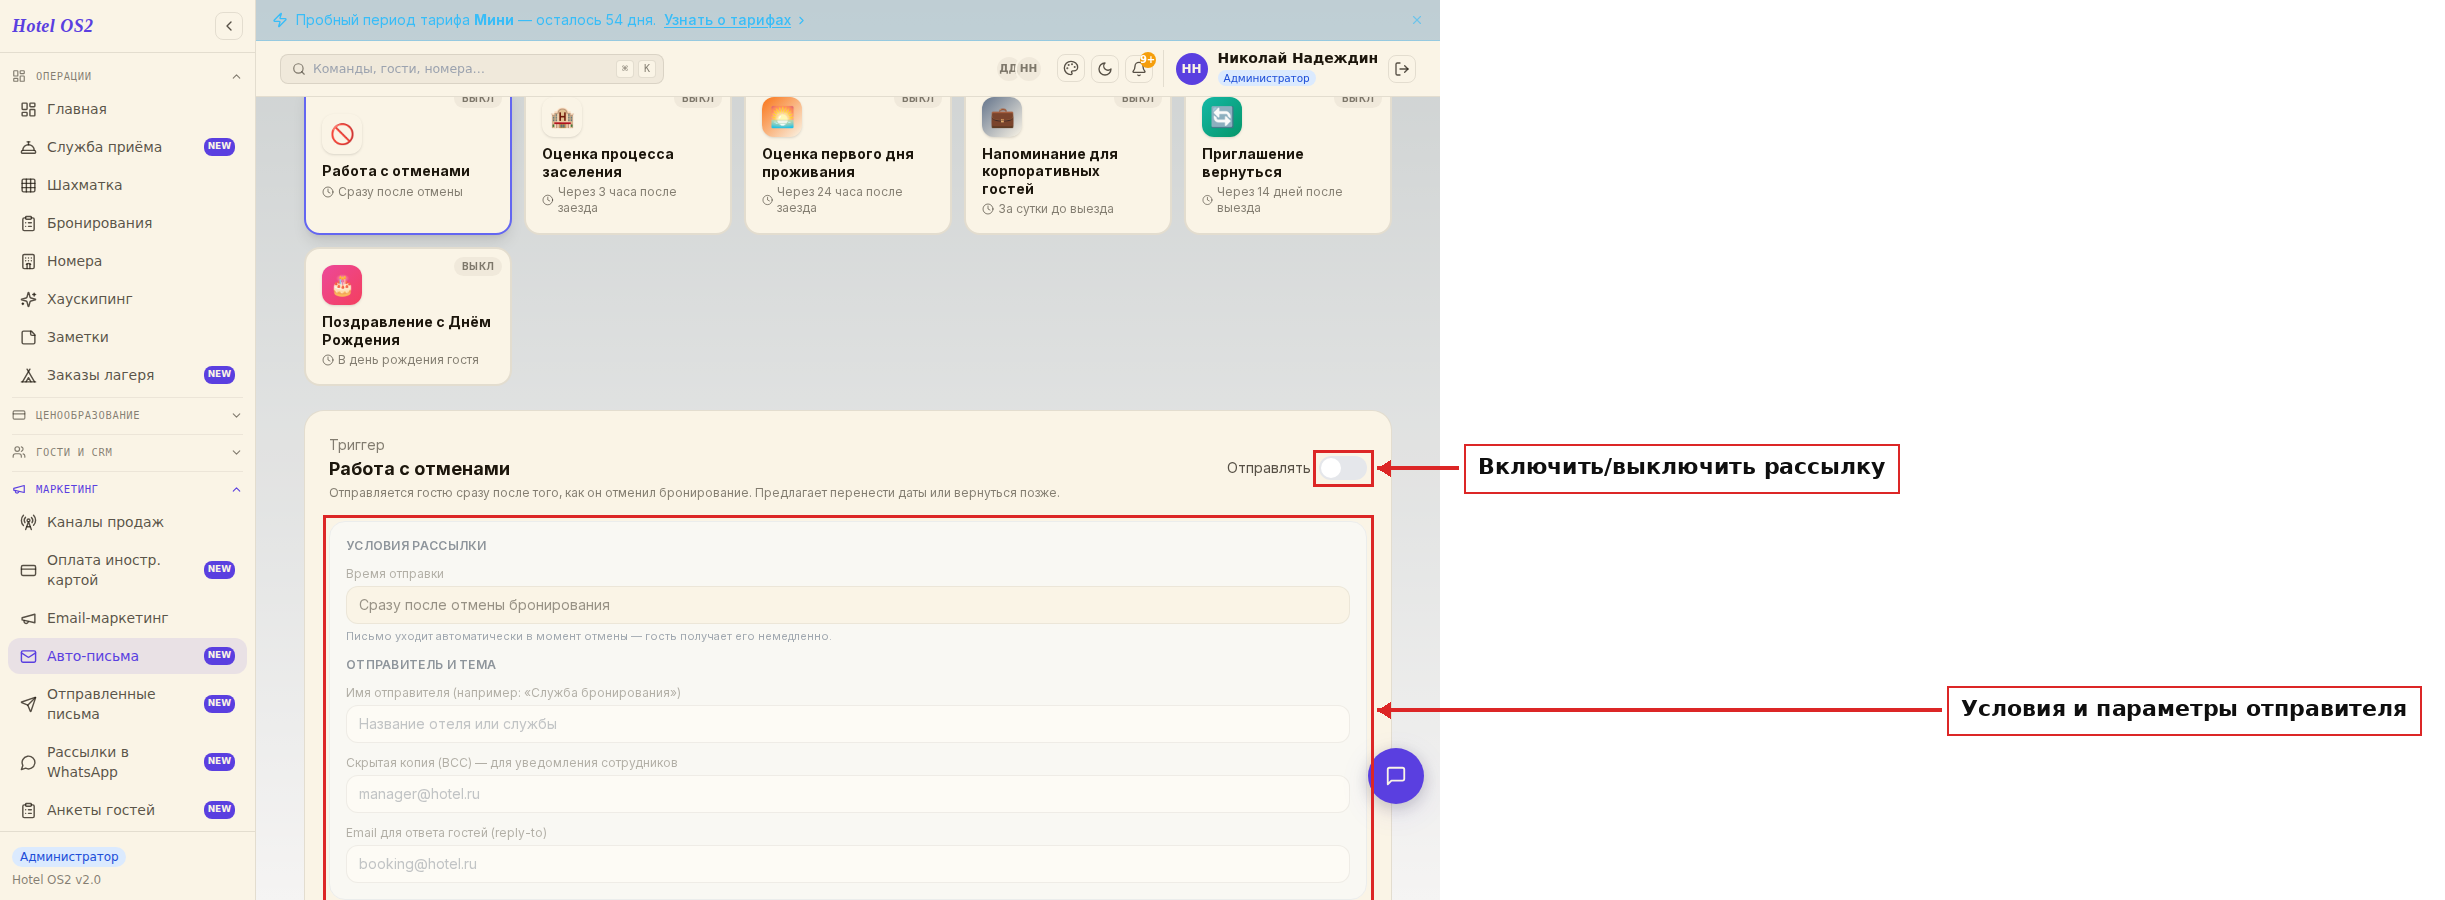Focus the command search field
This screenshot has width=2445, height=900.
tap(472, 69)
